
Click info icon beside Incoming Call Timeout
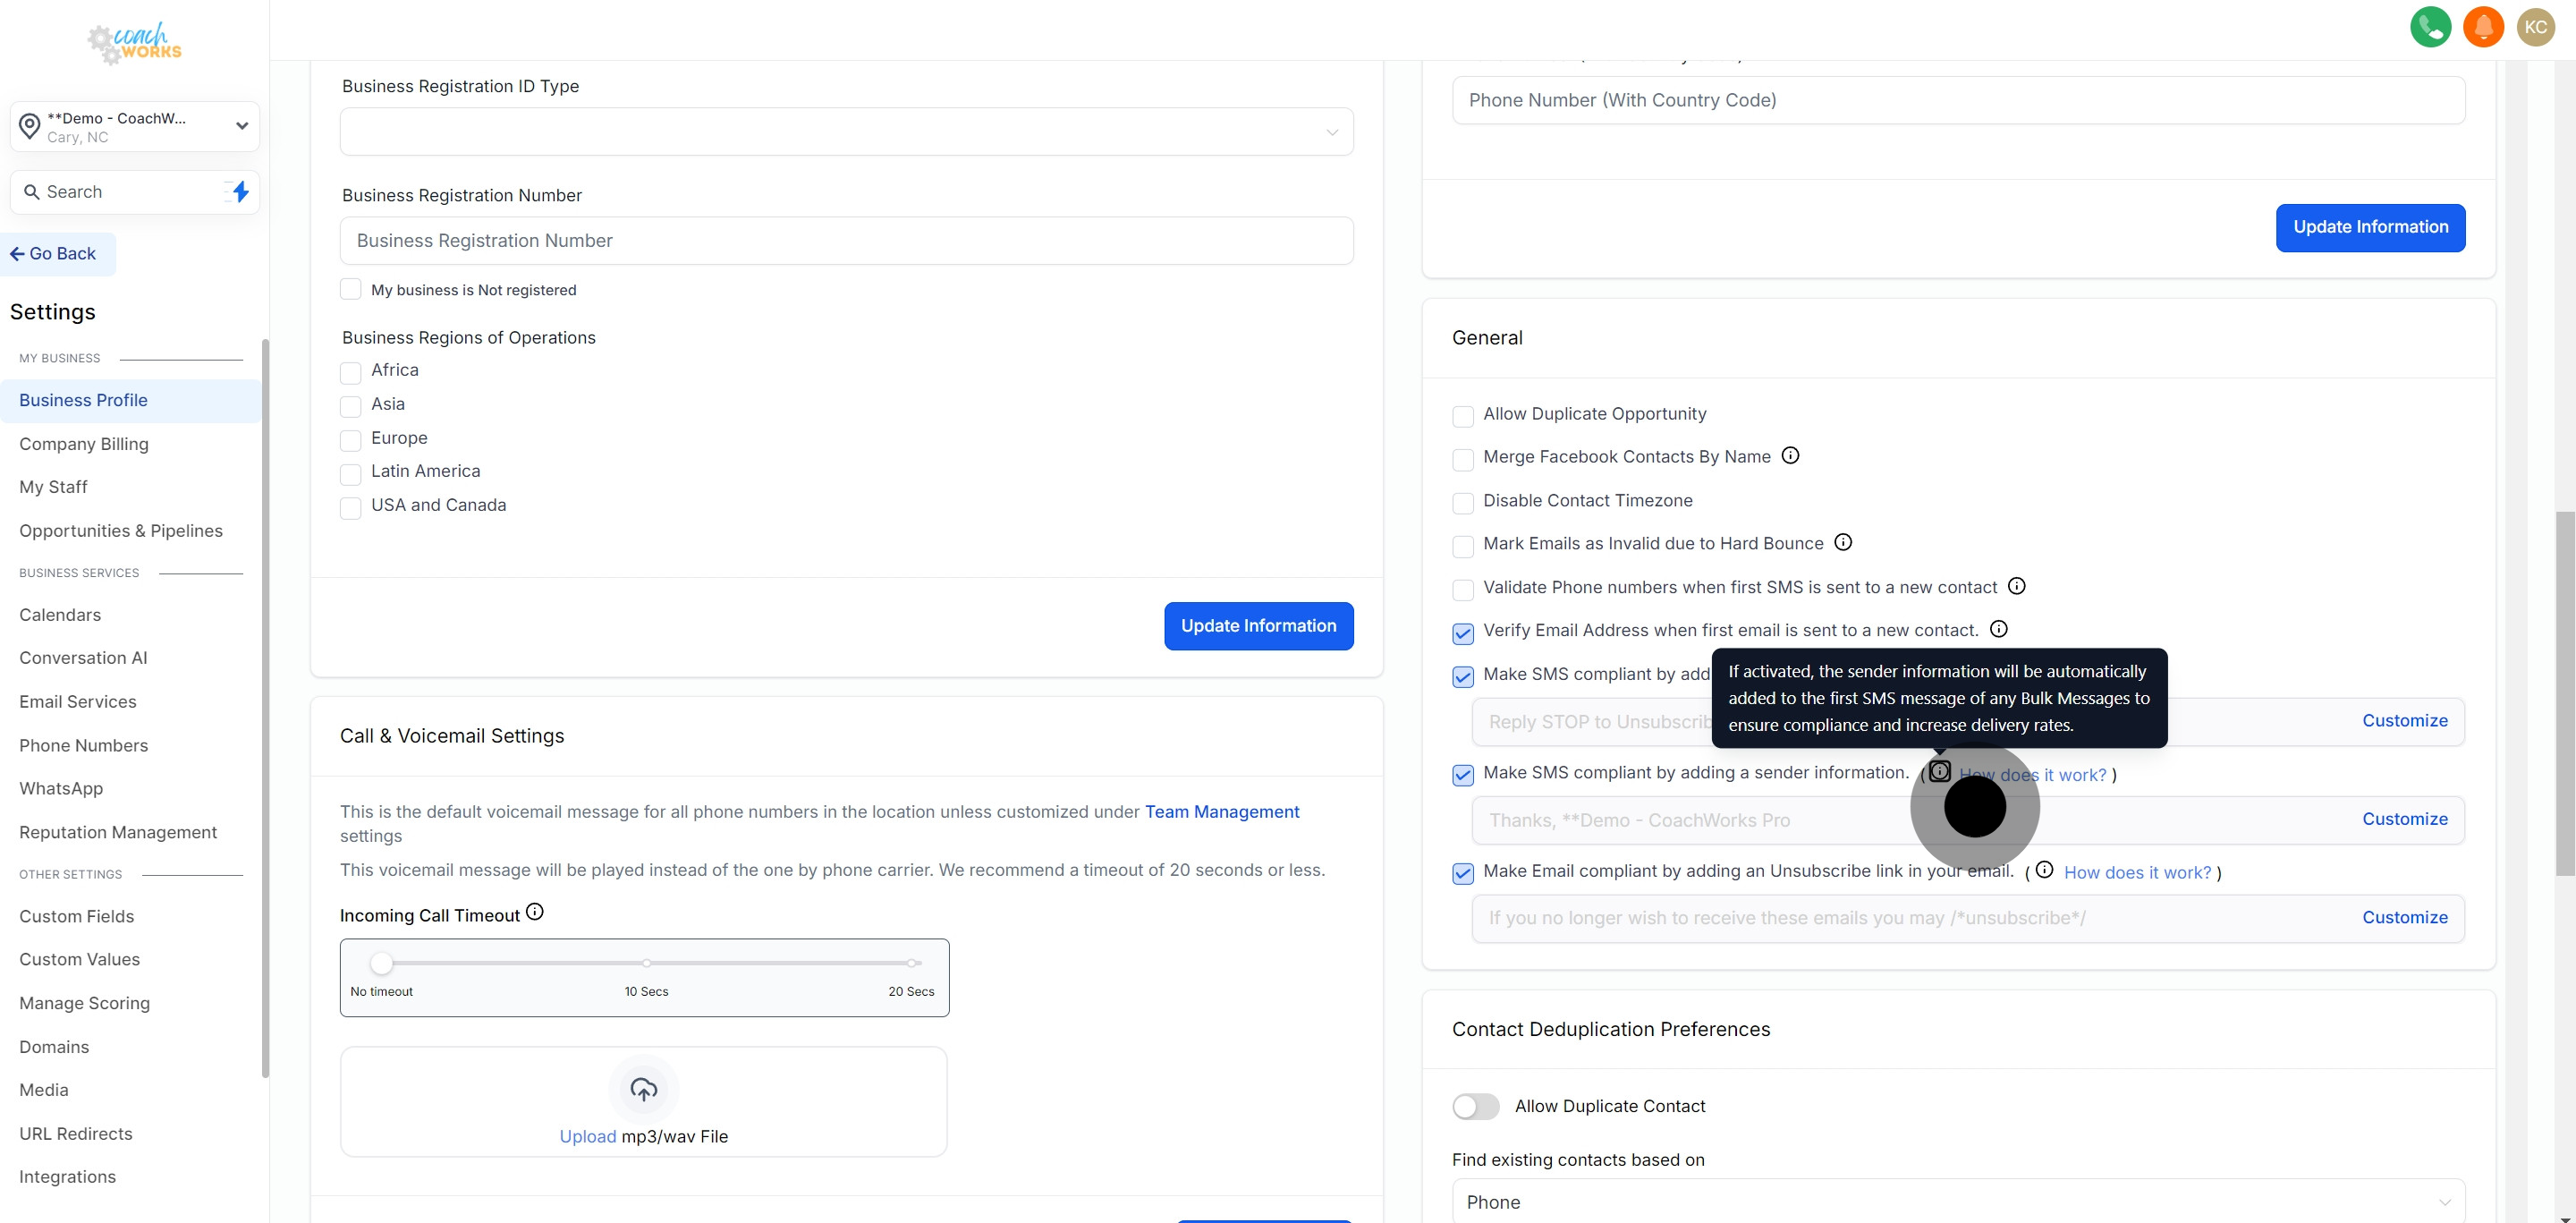535,912
